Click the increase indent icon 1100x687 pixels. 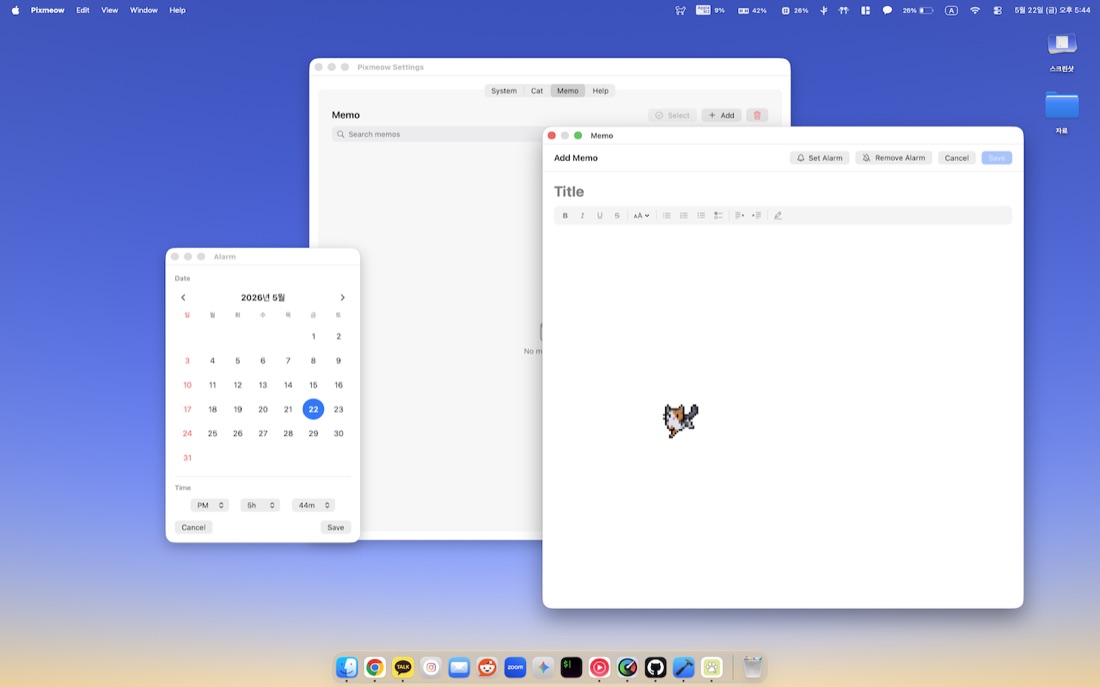pyautogui.click(x=757, y=215)
